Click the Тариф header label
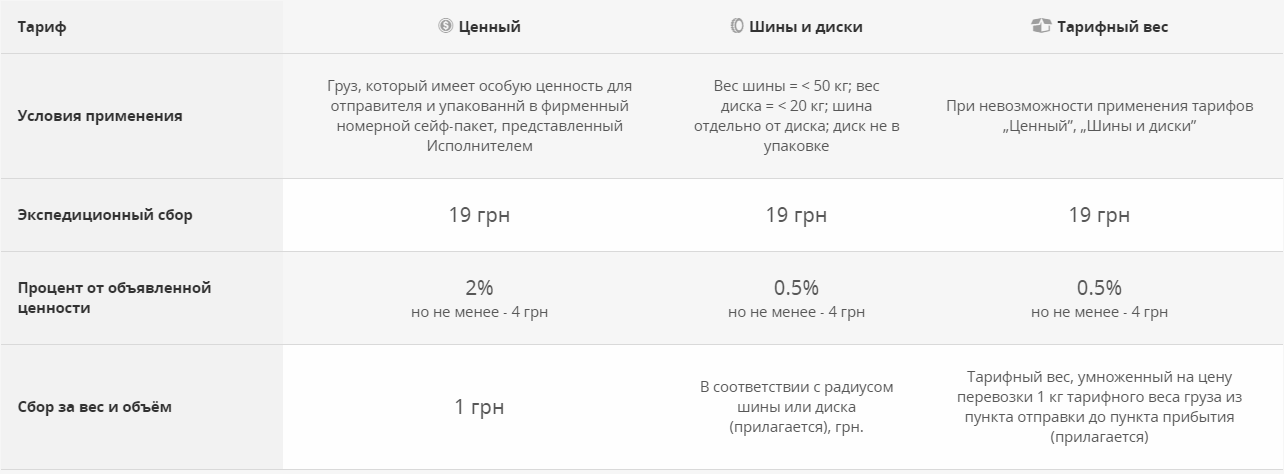This screenshot has width=1284, height=474. (x=41, y=27)
